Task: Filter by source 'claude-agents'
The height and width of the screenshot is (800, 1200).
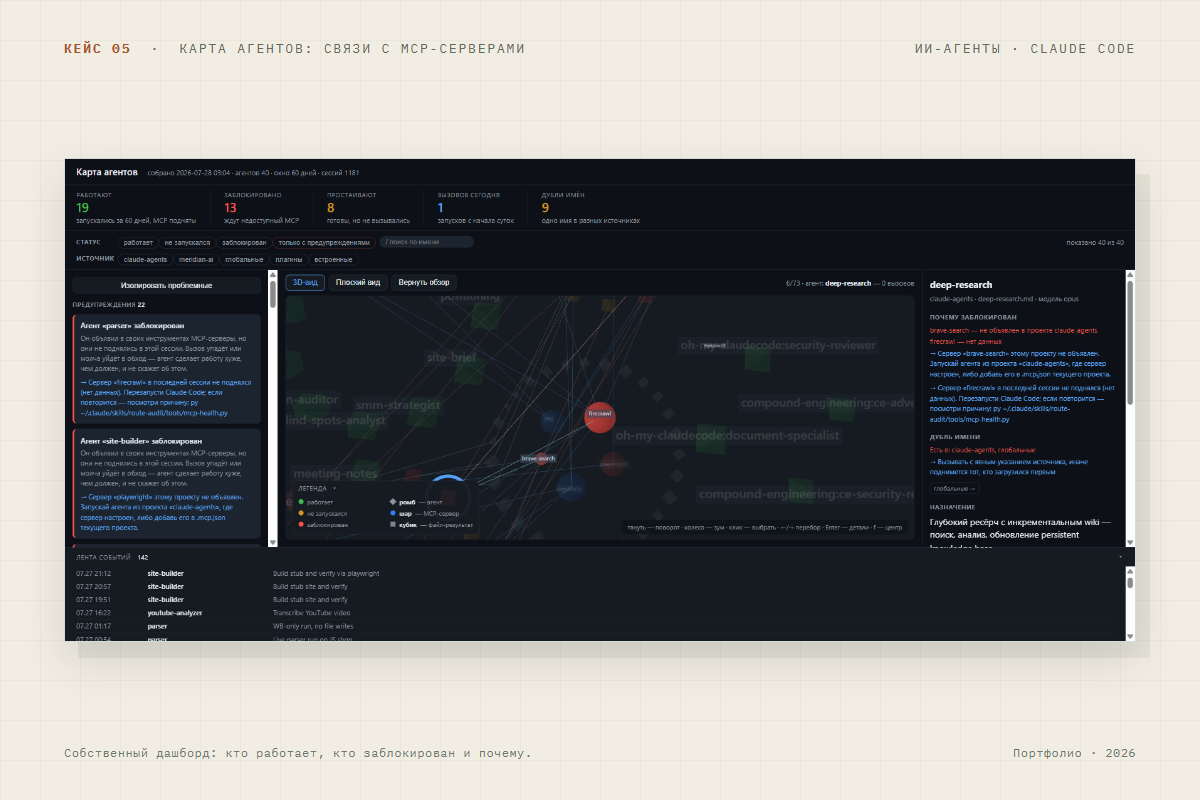Action: click(x=146, y=259)
